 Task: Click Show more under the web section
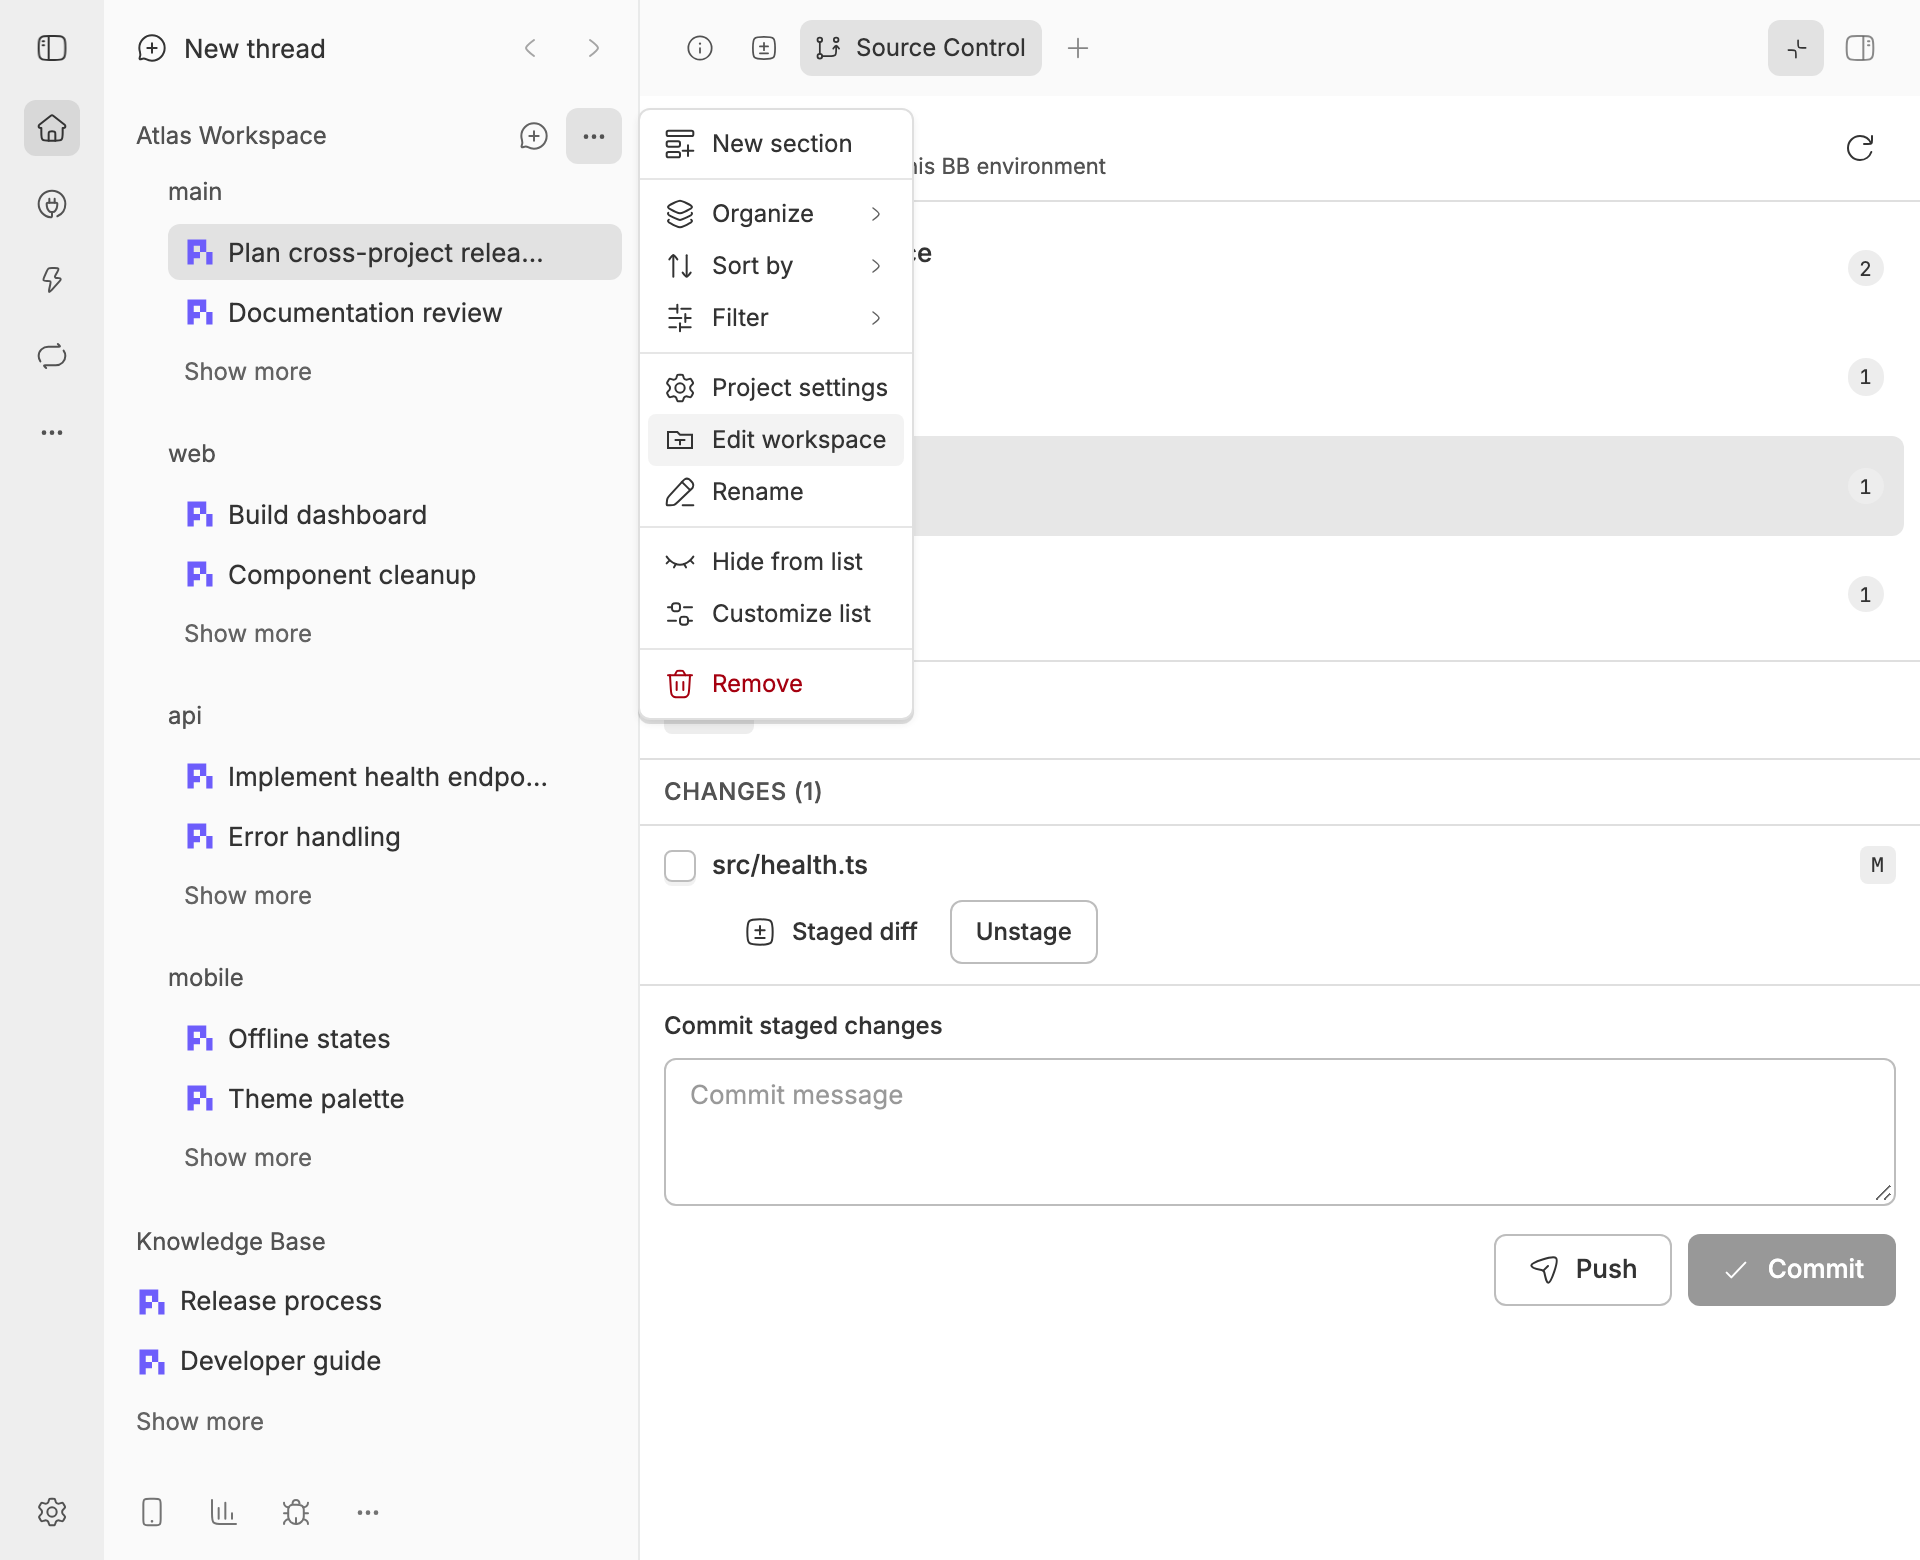point(248,634)
